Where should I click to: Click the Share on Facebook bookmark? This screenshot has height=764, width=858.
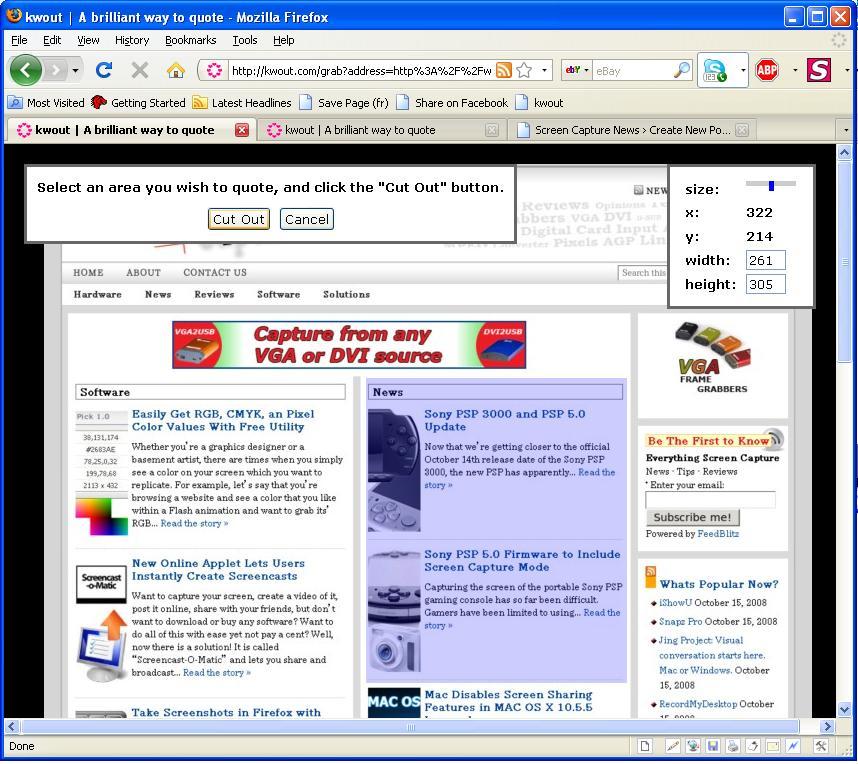click(452, 103)
